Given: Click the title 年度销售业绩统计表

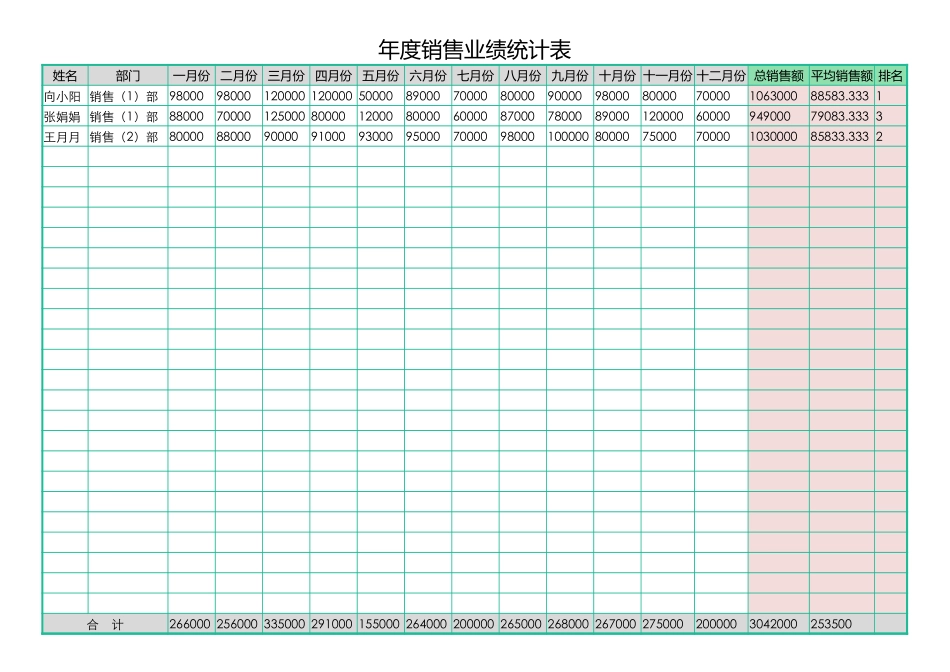Looking at the screenshot, I should pos(474,50).
